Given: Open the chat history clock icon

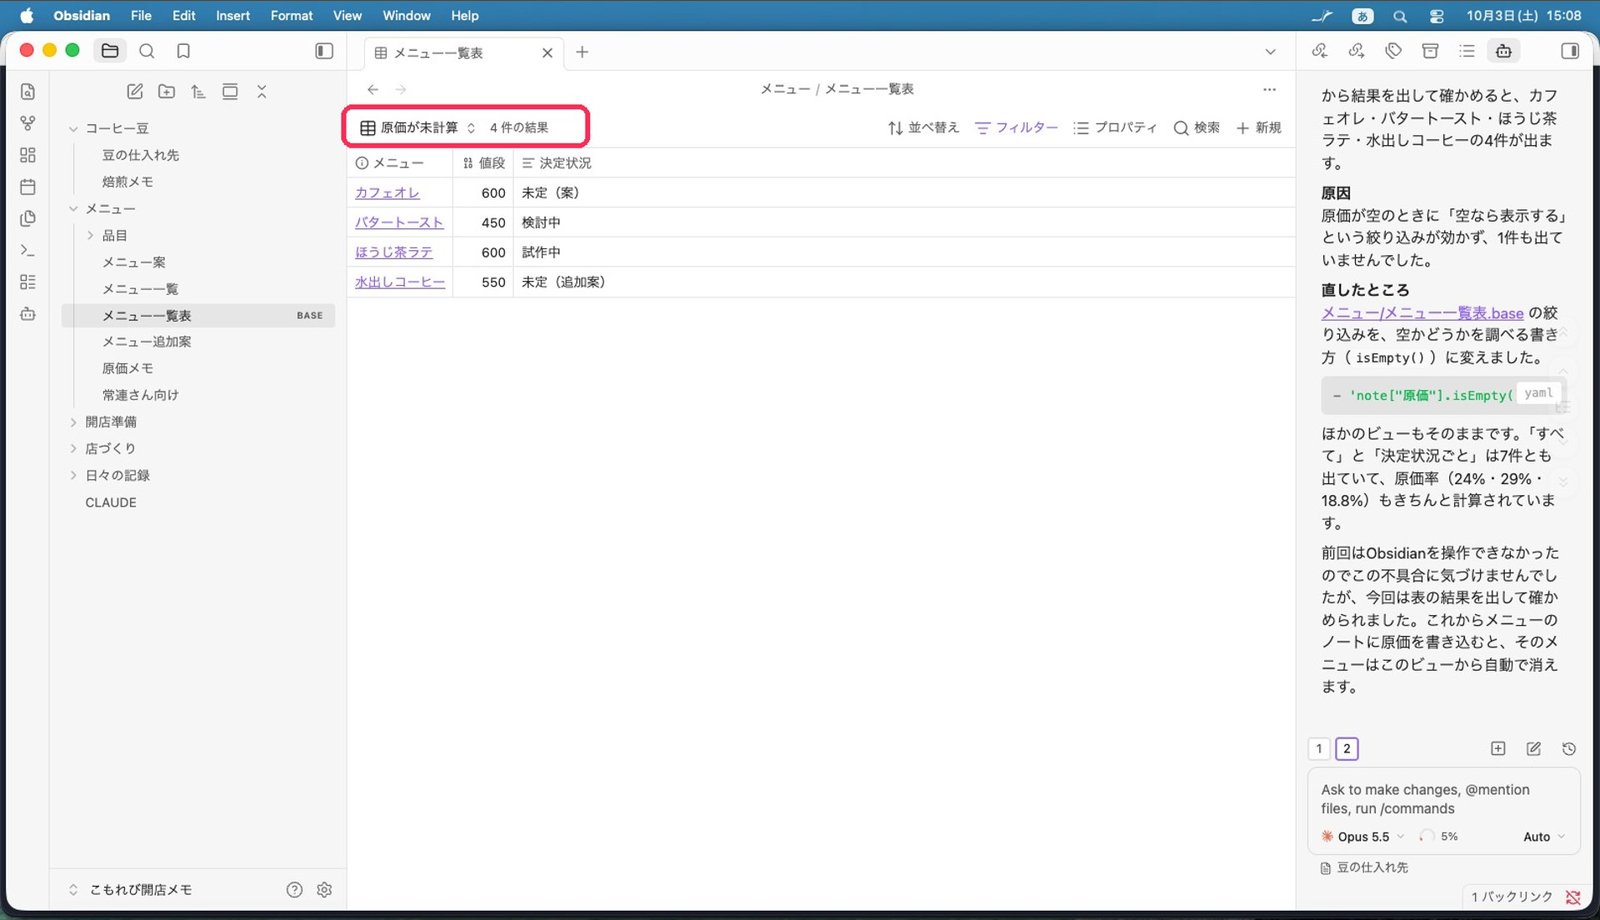Looking at the screenshot, I should 1569,749.
